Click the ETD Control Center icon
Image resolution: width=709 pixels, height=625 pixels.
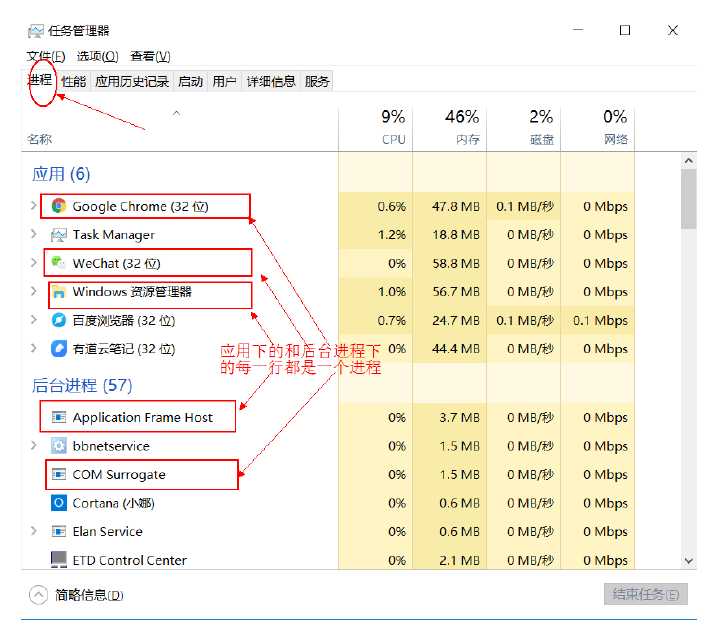(x=59, y=559)
